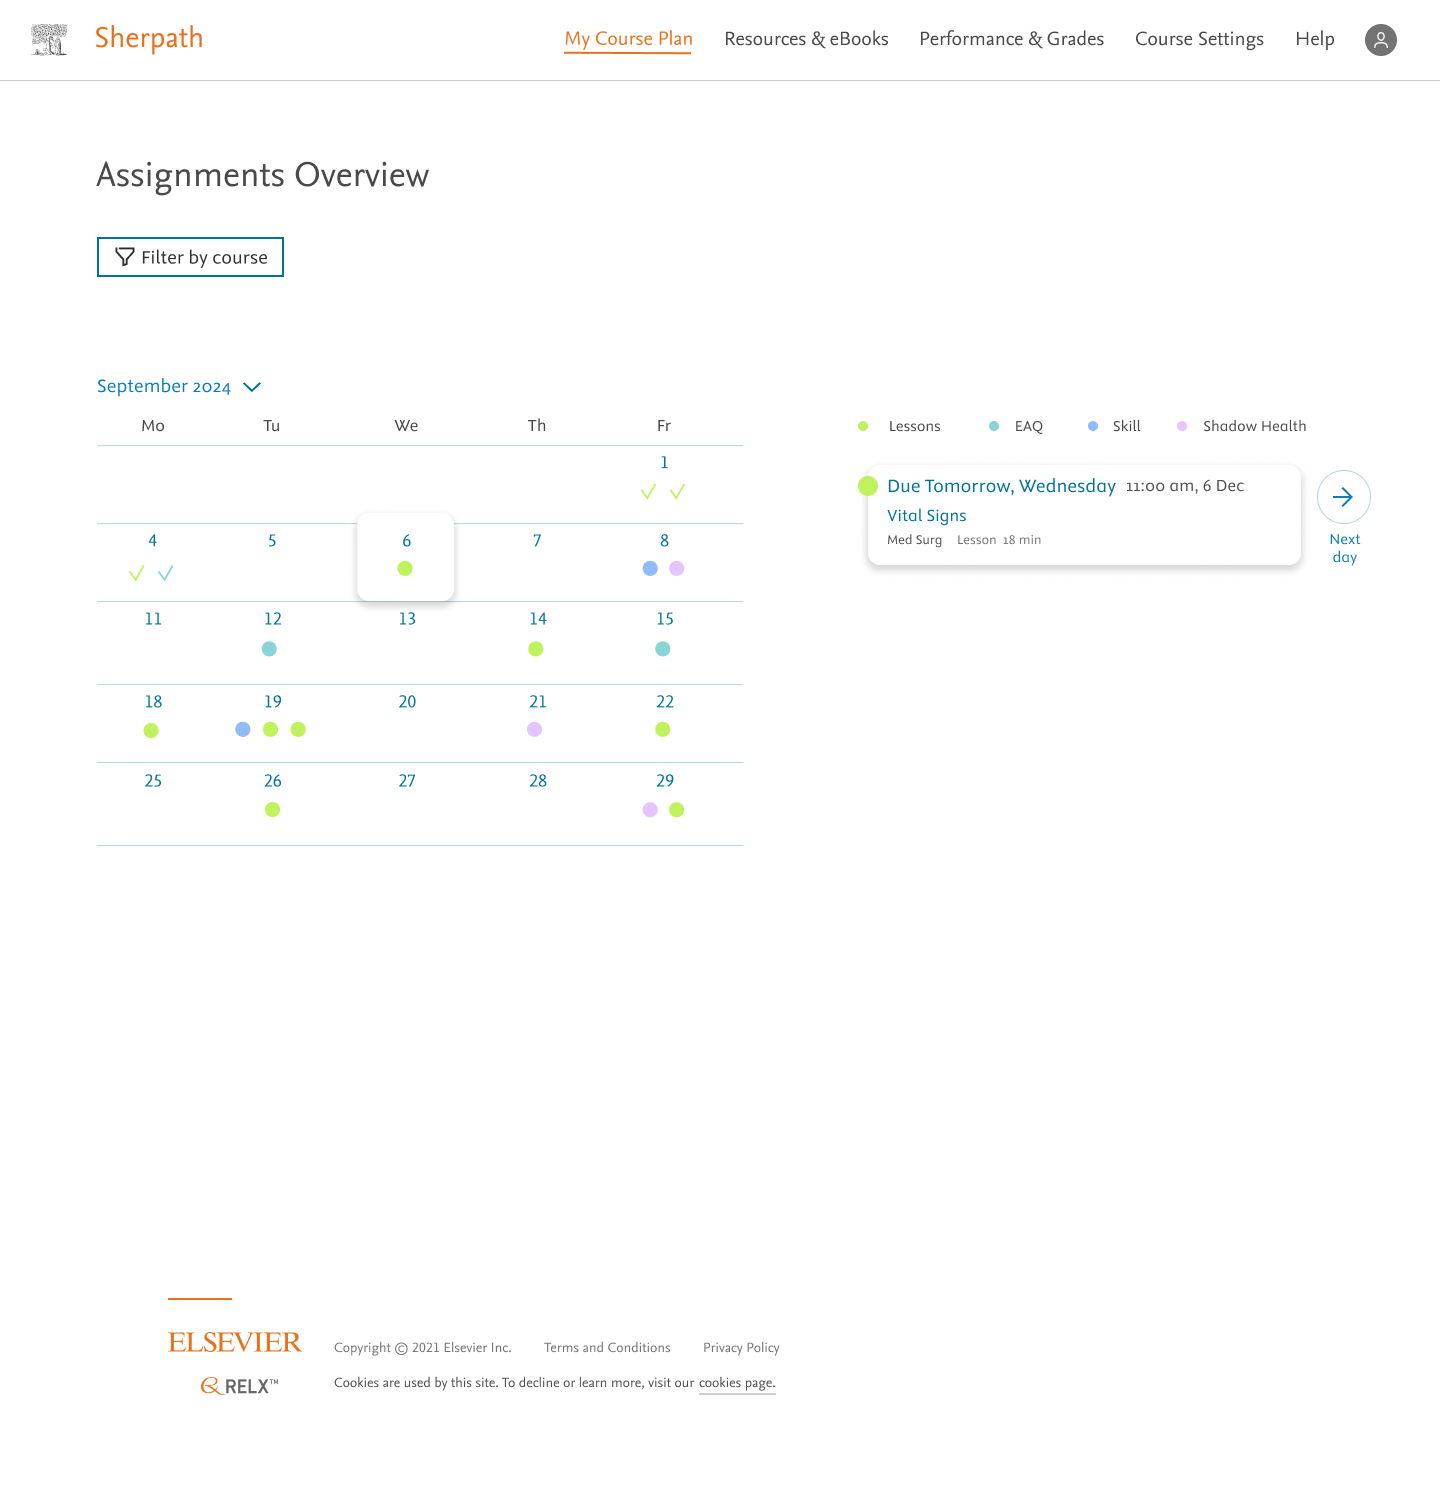The image size is (1440, 1488).
Task: Follow the cookies page link
Action: click(737, 1383)
